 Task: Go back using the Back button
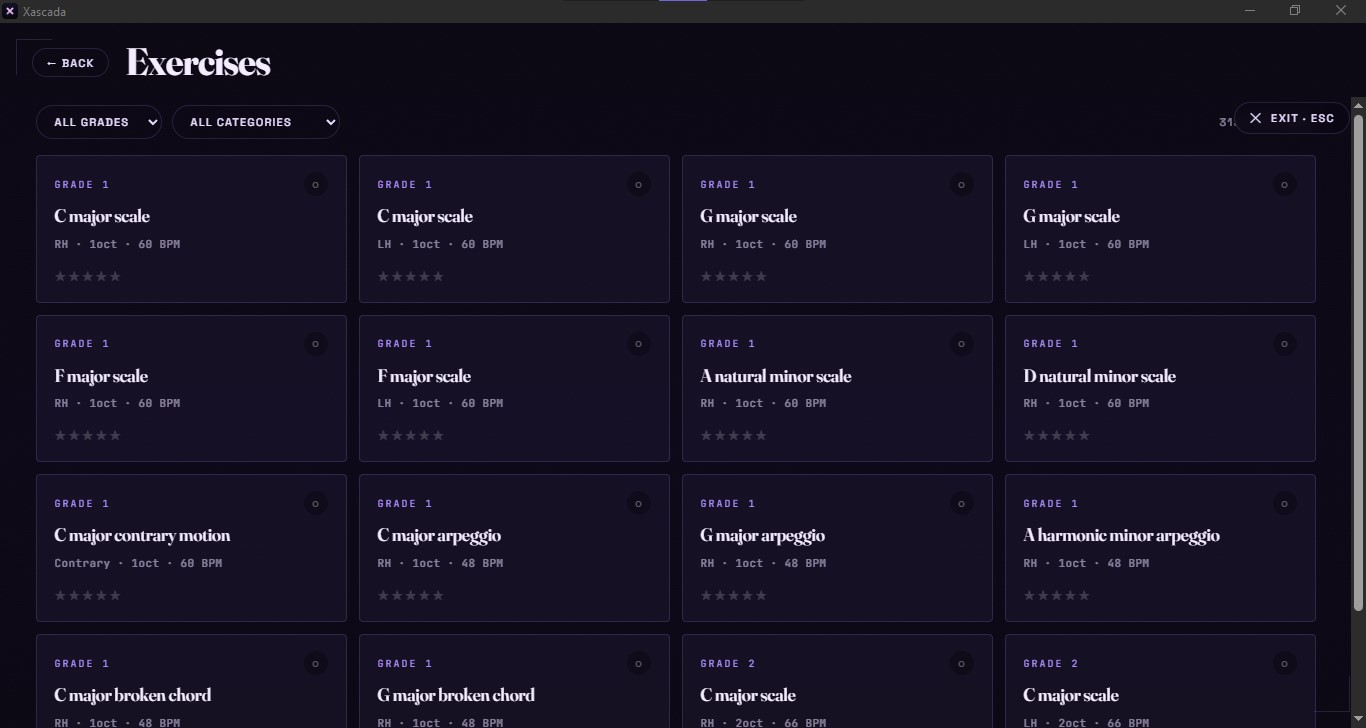point(71,63)
